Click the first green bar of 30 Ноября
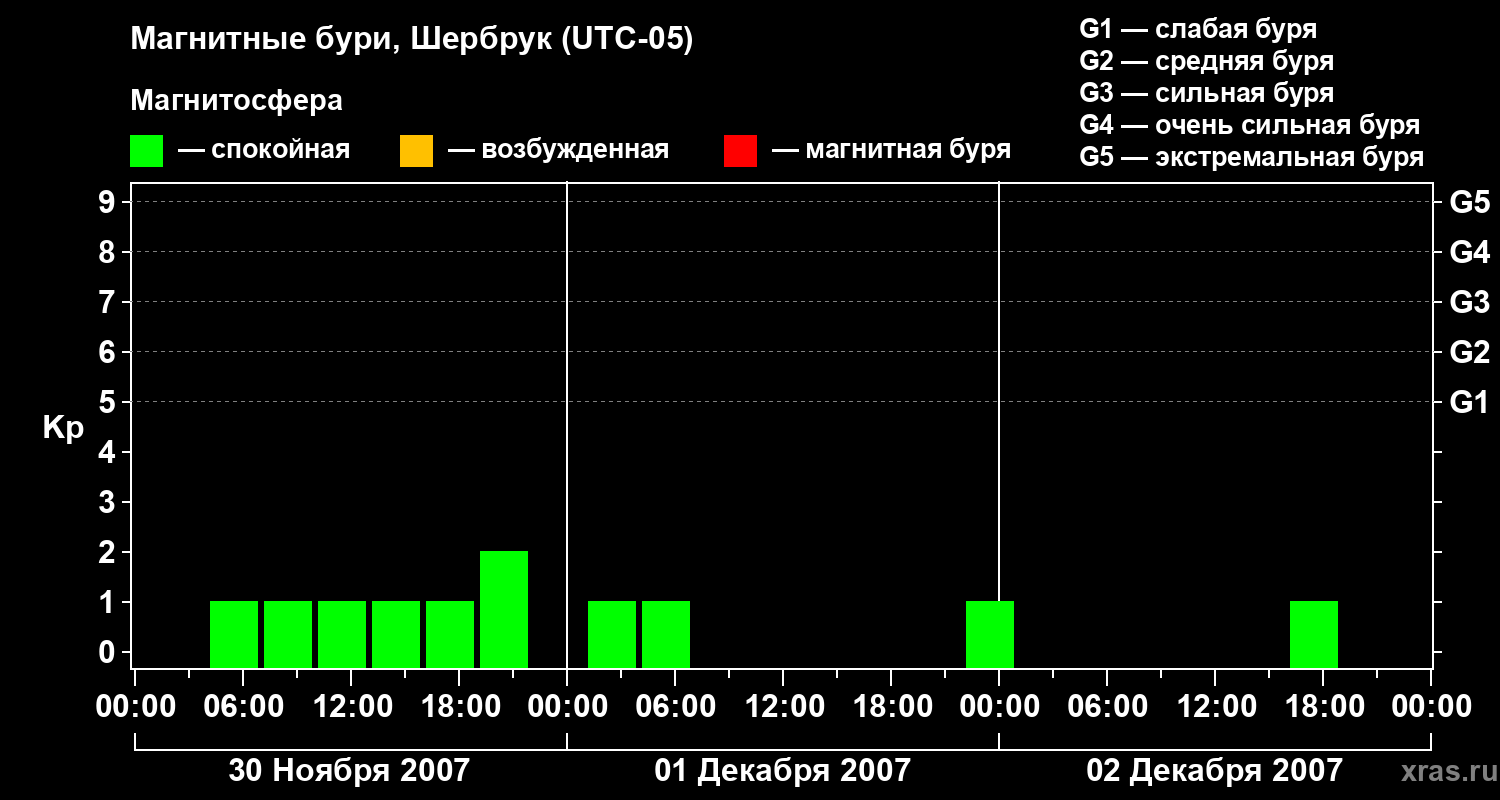Image resolution: width=1500 pixels, height=800 pixels. pyautogui.click(x=234, y=634)
